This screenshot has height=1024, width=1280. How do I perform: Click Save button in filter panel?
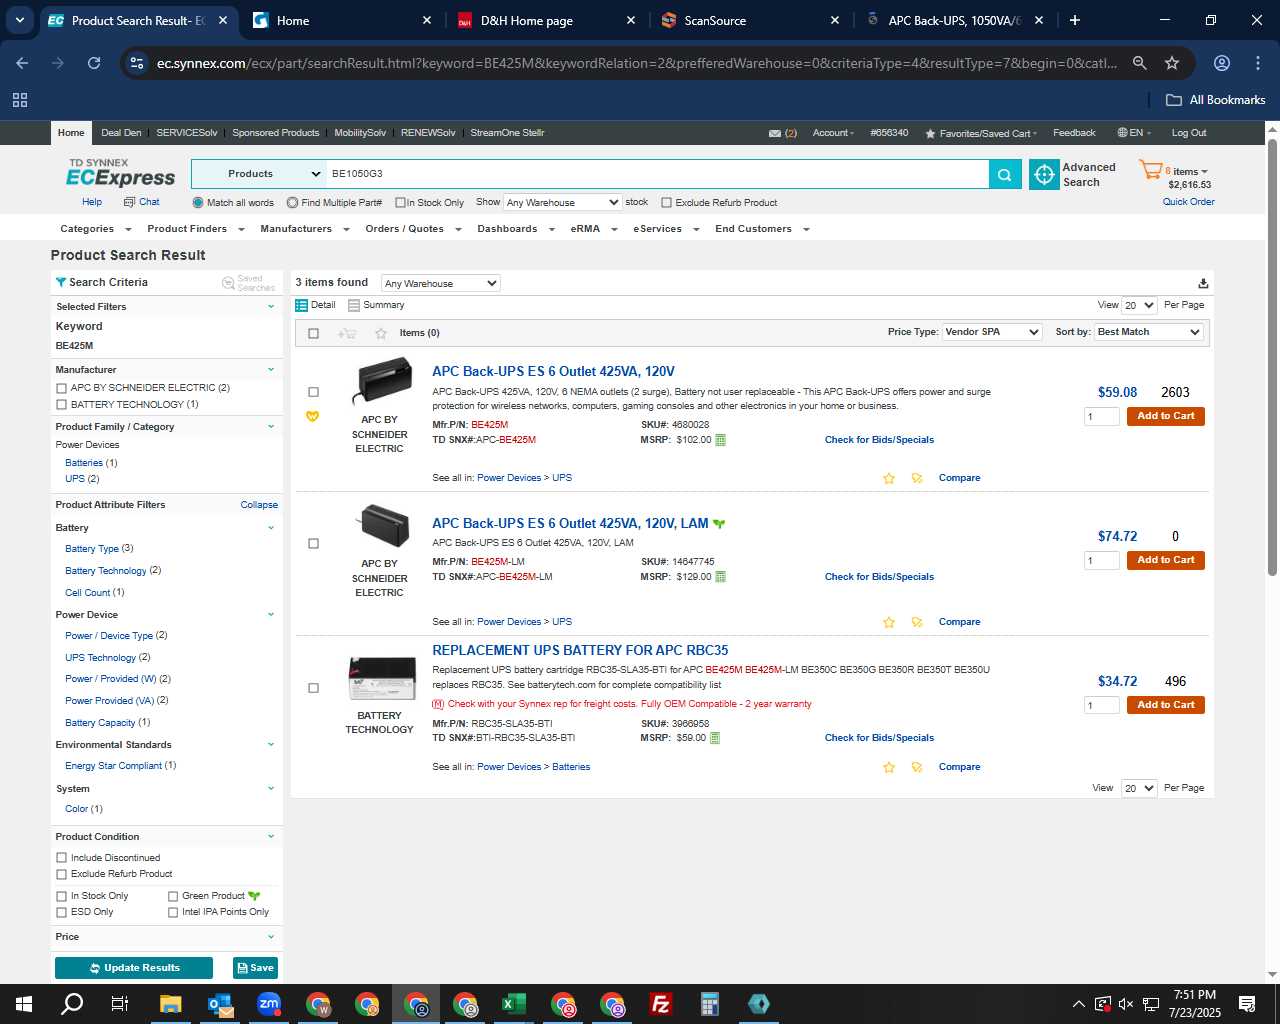(255, 968)
